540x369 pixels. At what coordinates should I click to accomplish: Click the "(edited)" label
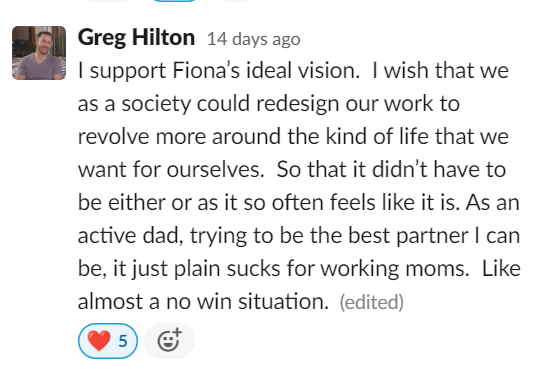(x=372, y=302)
